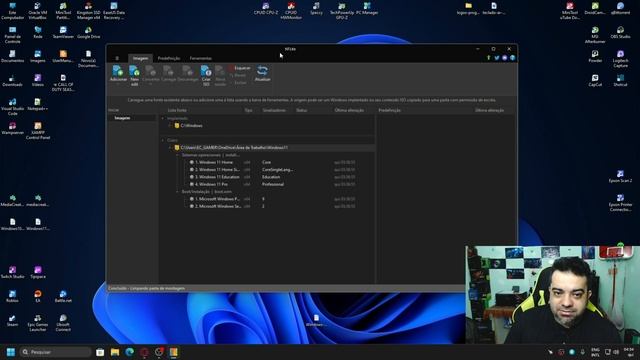Click the Twitter icon in NTLite title area

(x=497, y=58)
